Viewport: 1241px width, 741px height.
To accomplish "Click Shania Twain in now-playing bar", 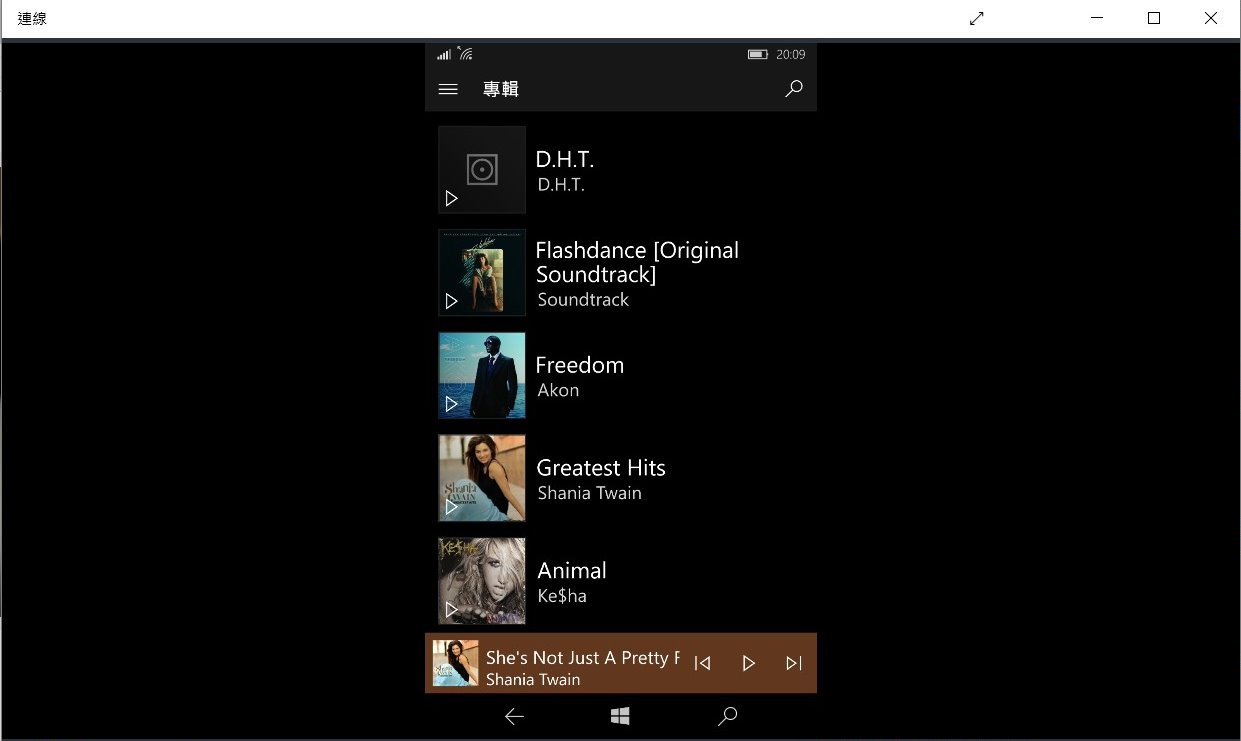I will [x=533, y=679].
